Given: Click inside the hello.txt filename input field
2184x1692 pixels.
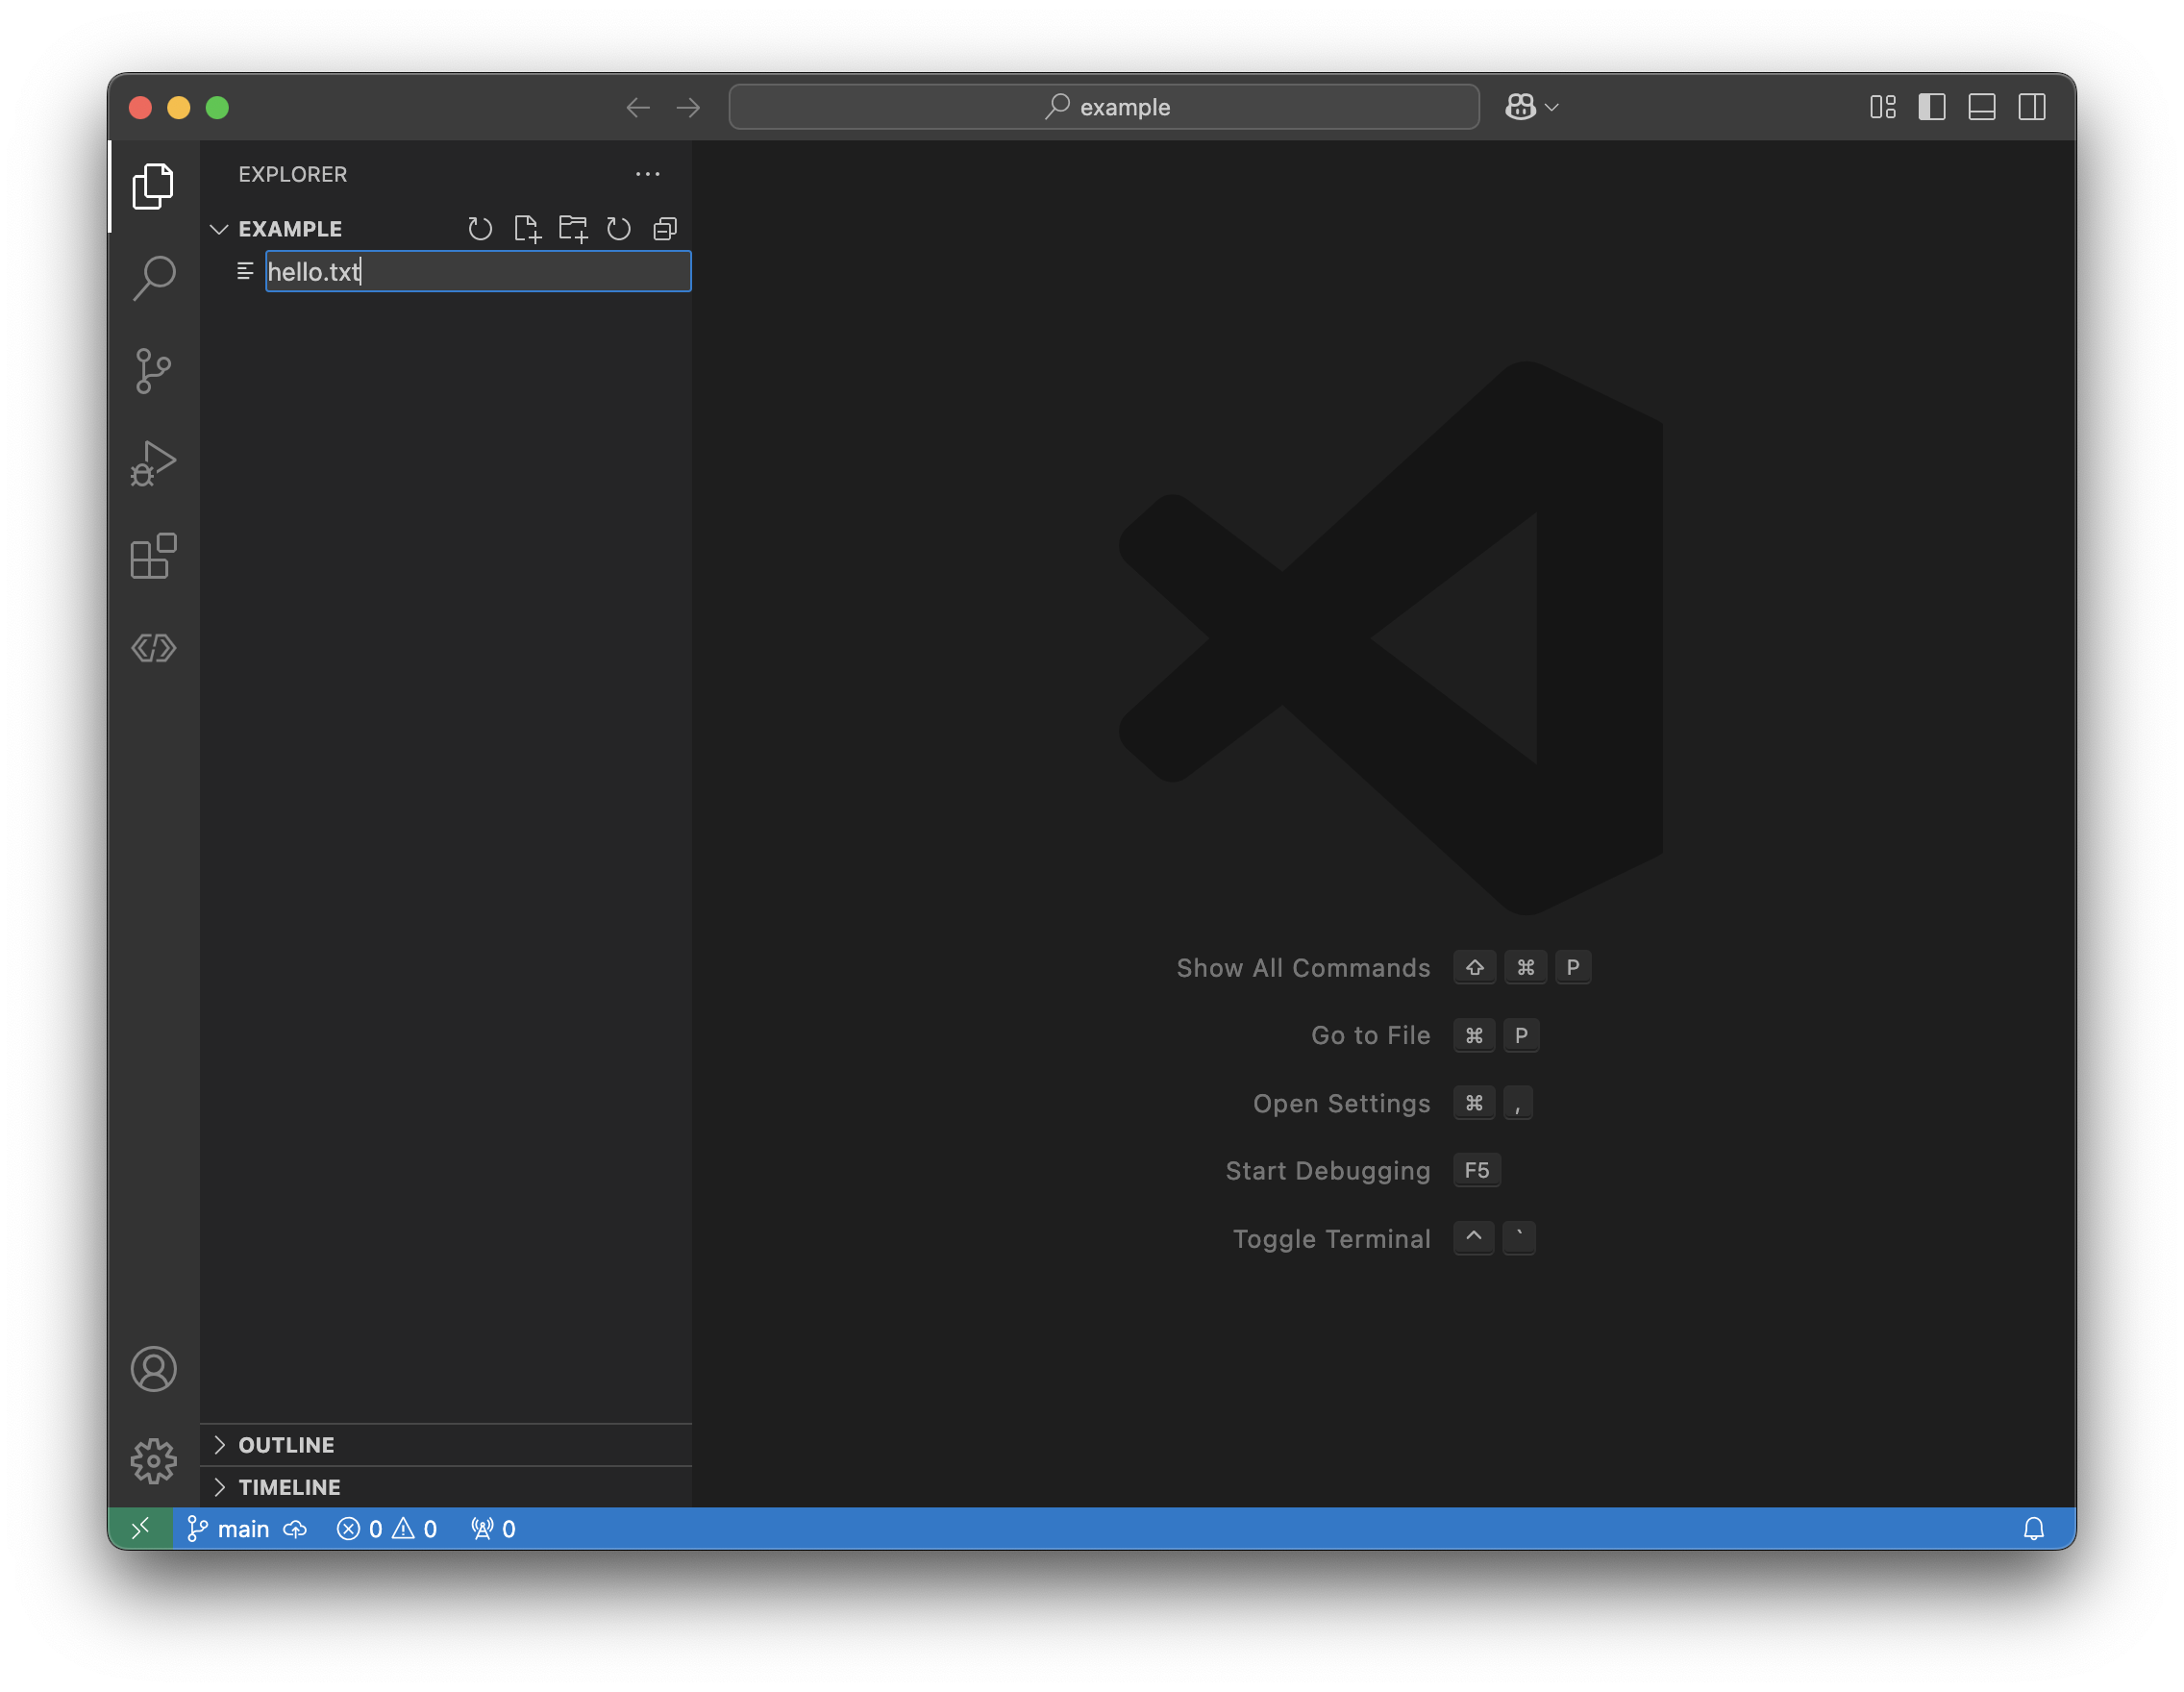Looking at the screenshot, I should (478, 271).
